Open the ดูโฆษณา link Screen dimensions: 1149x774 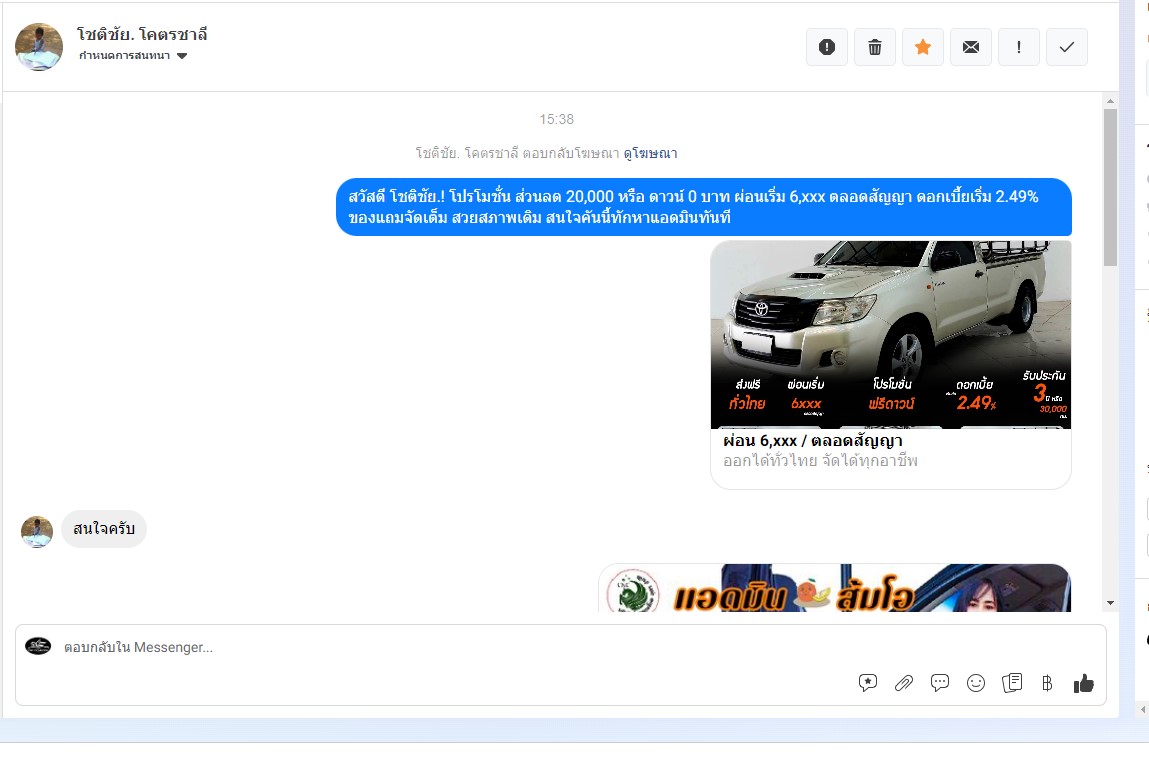click(650, 153)
